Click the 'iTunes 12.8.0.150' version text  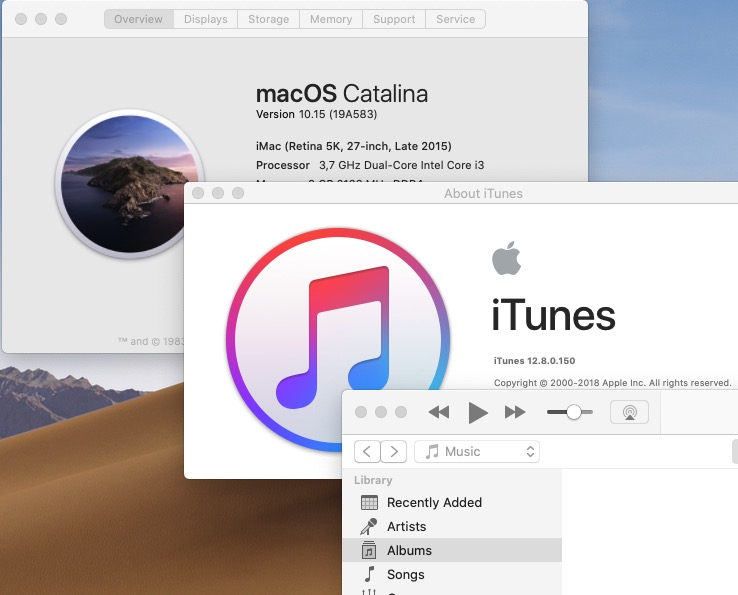click(534, 361)
